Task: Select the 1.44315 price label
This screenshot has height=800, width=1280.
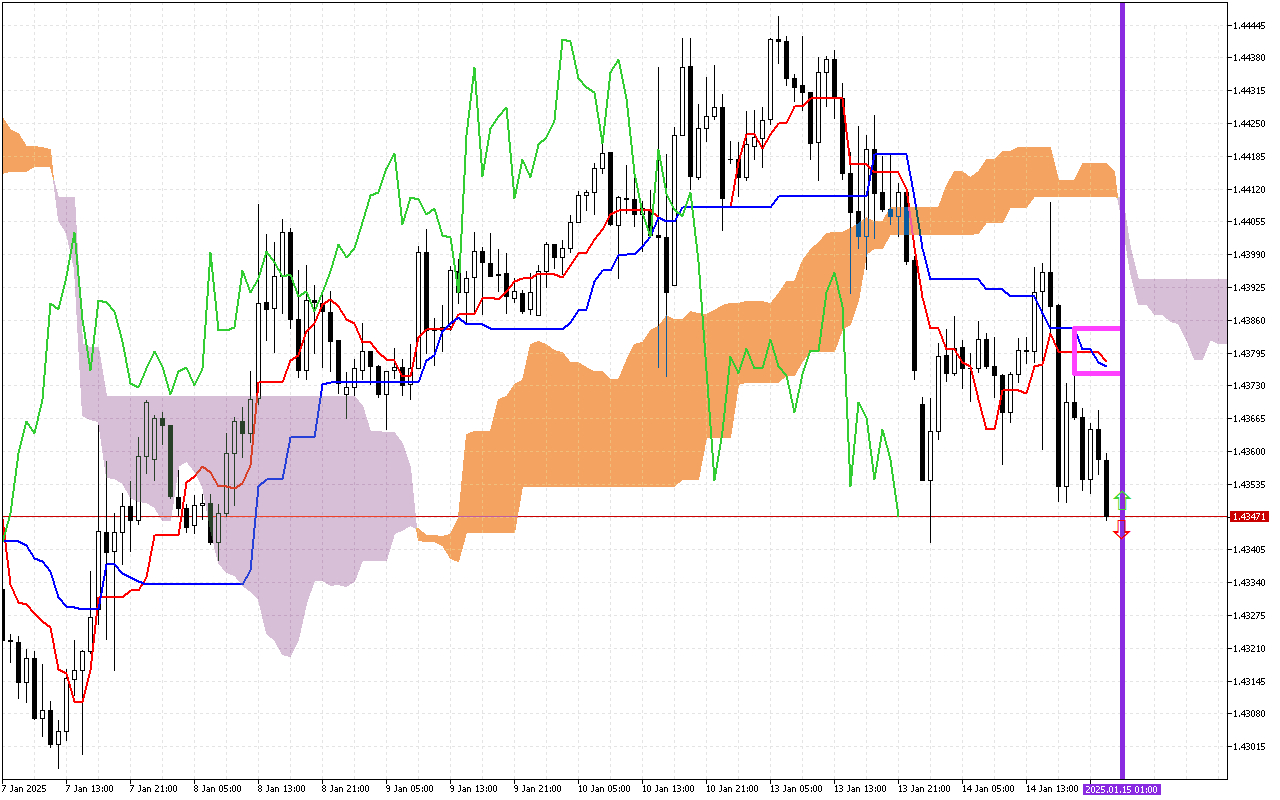Action: coord(1250,91)
